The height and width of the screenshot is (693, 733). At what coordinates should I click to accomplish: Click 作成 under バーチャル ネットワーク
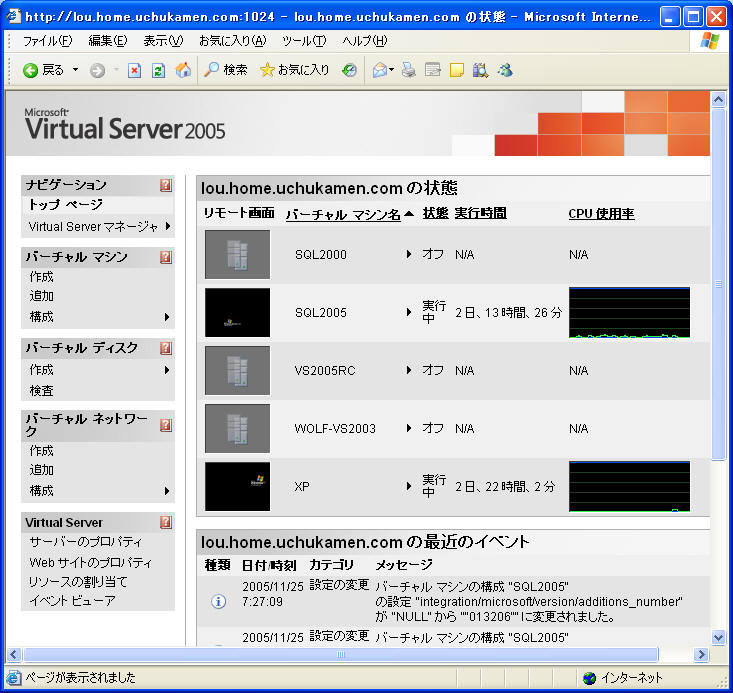pyautogui.click(x=41, y=451)
